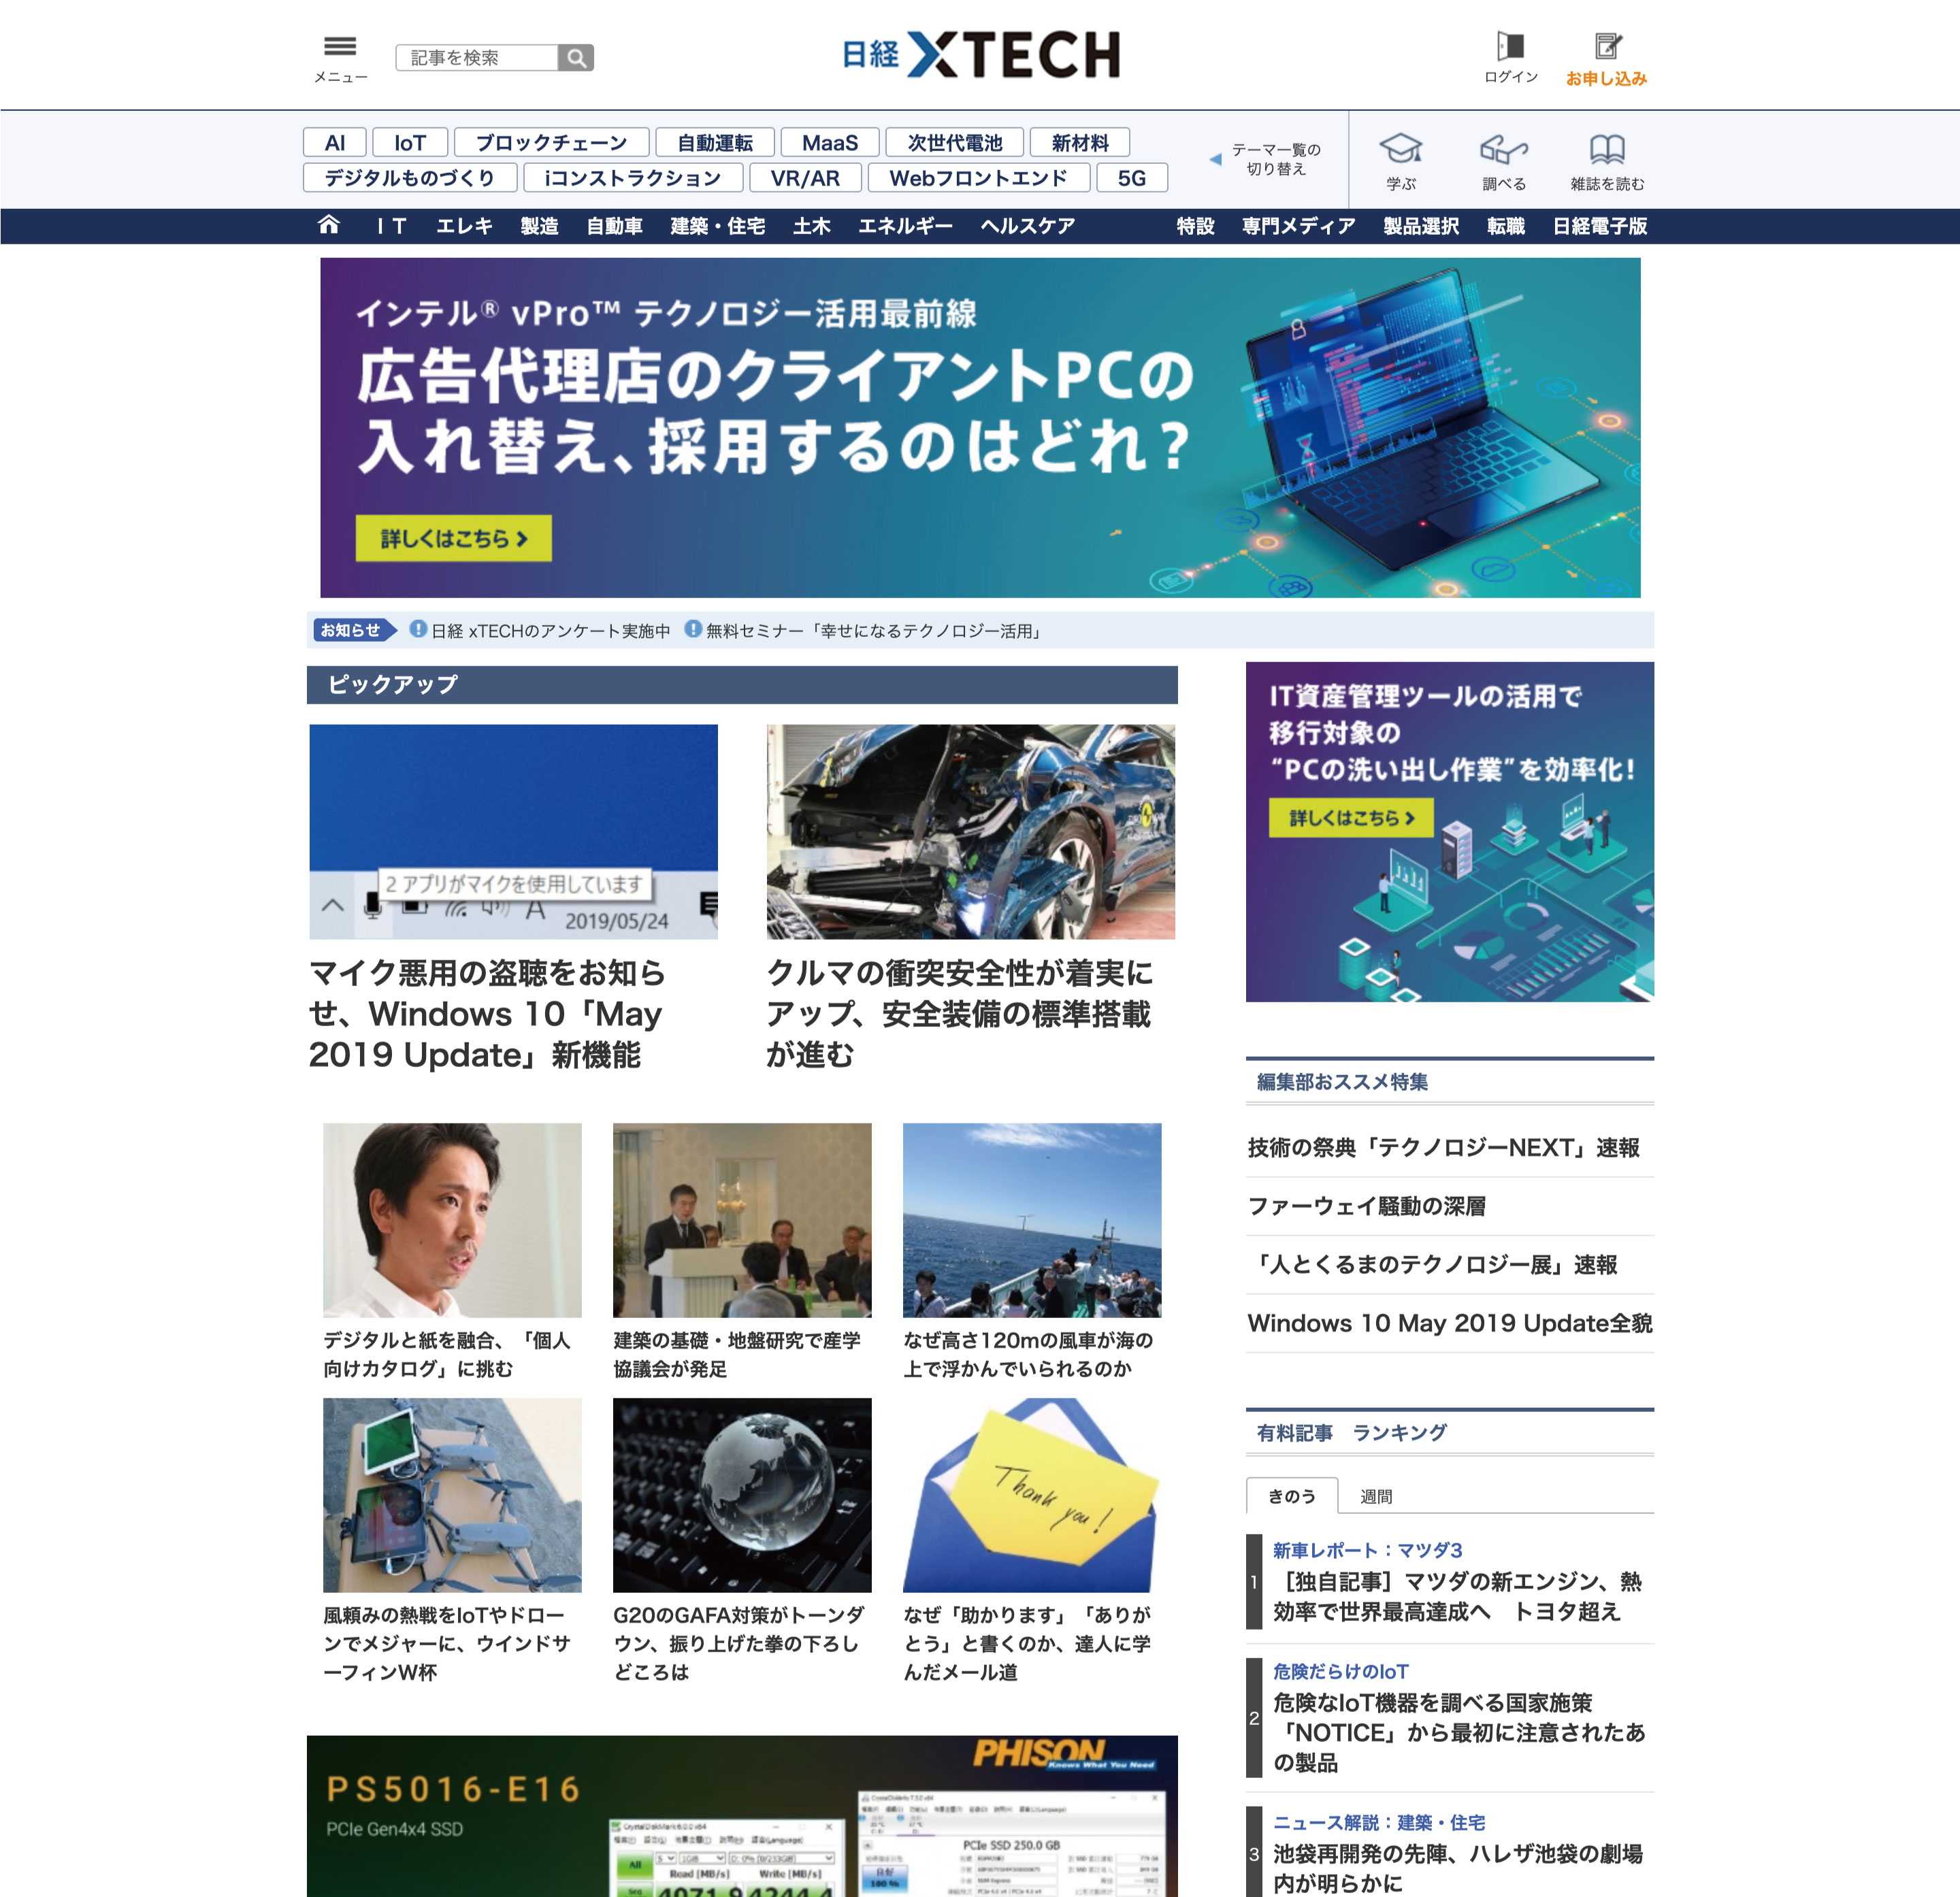This screenshot has height=1897, width=1960.
Task: Select the Webフロントエンド theme tag
Action: point(978,178)
